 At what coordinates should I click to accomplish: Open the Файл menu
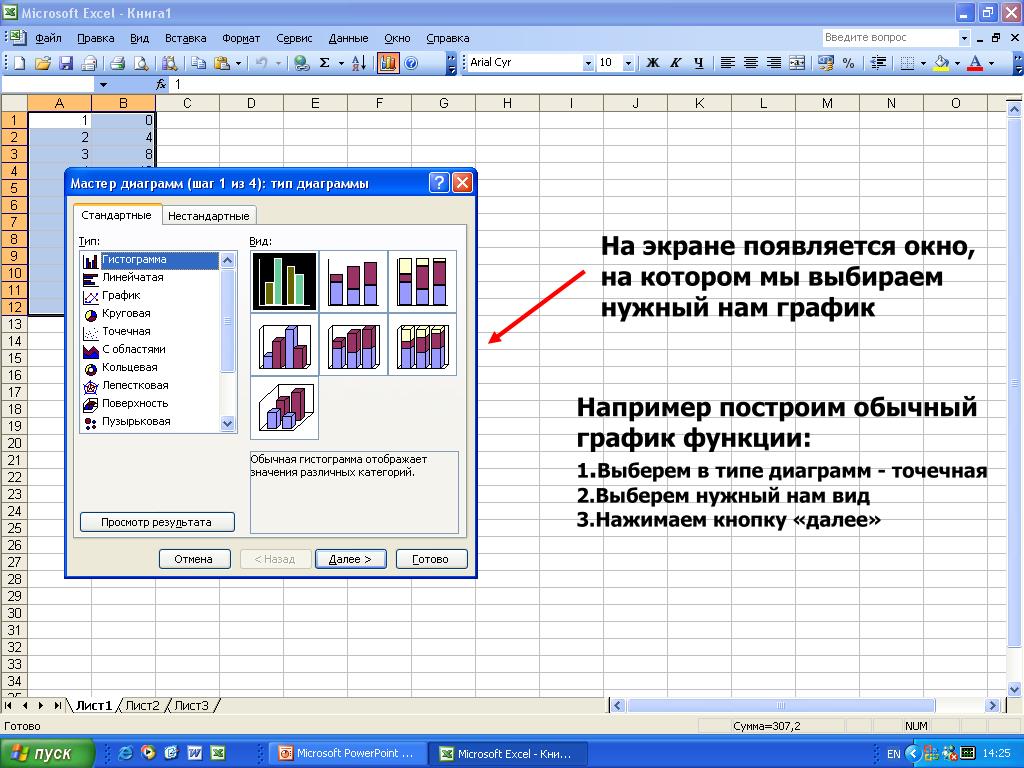[x=48, y=38]
